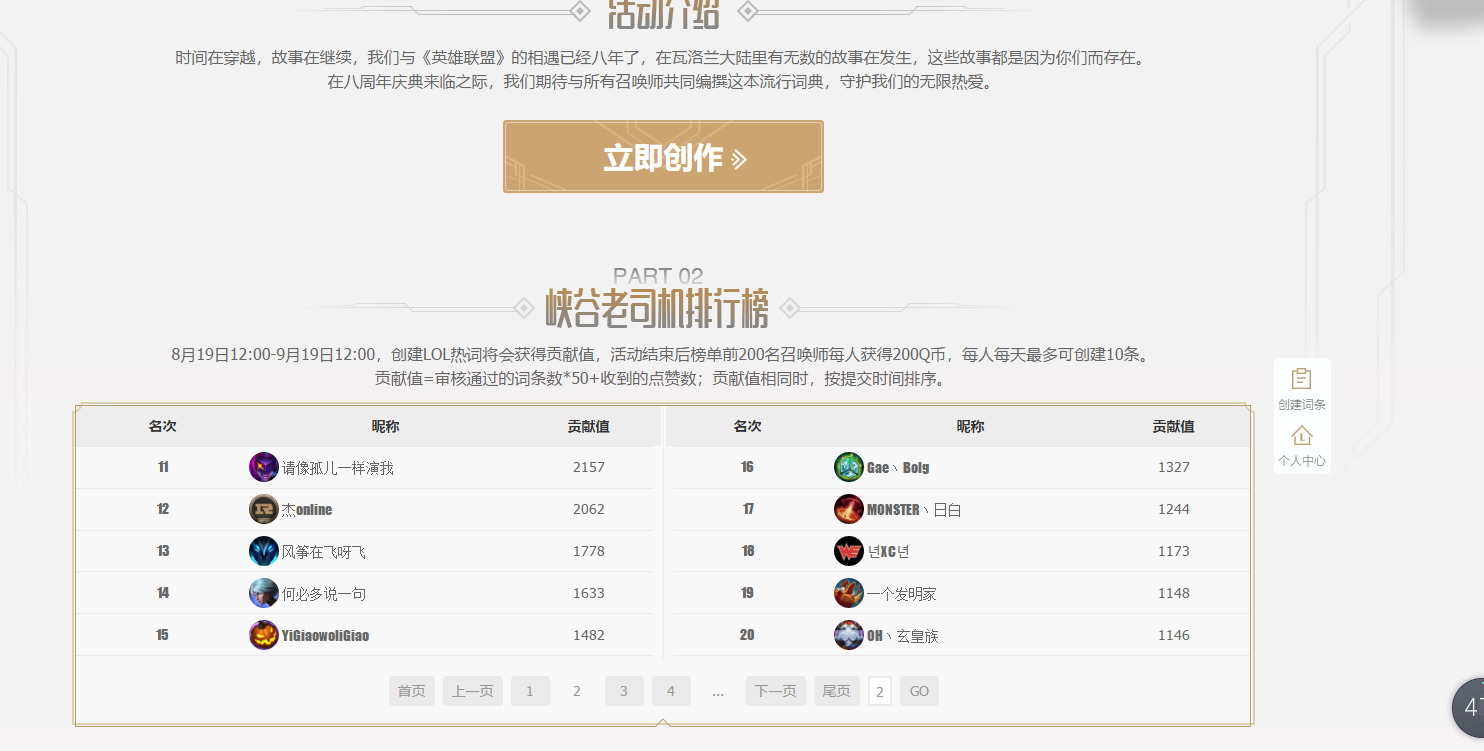
Task: Click avatar of MONSTER丶日白
Action: 849,509
